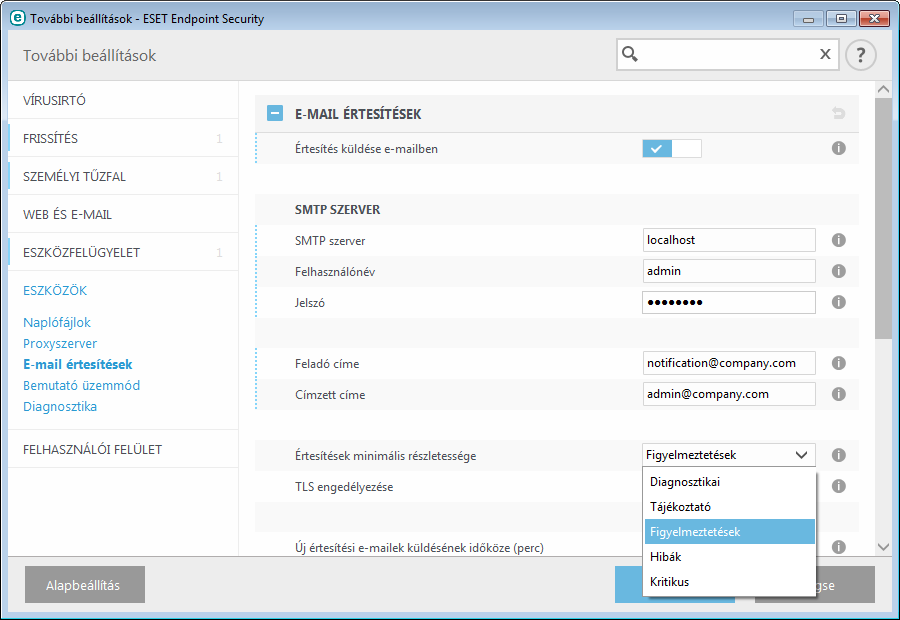900x620 pixels.
Task: Click into the Feladó címe field
Action: [x=729, y=363]
